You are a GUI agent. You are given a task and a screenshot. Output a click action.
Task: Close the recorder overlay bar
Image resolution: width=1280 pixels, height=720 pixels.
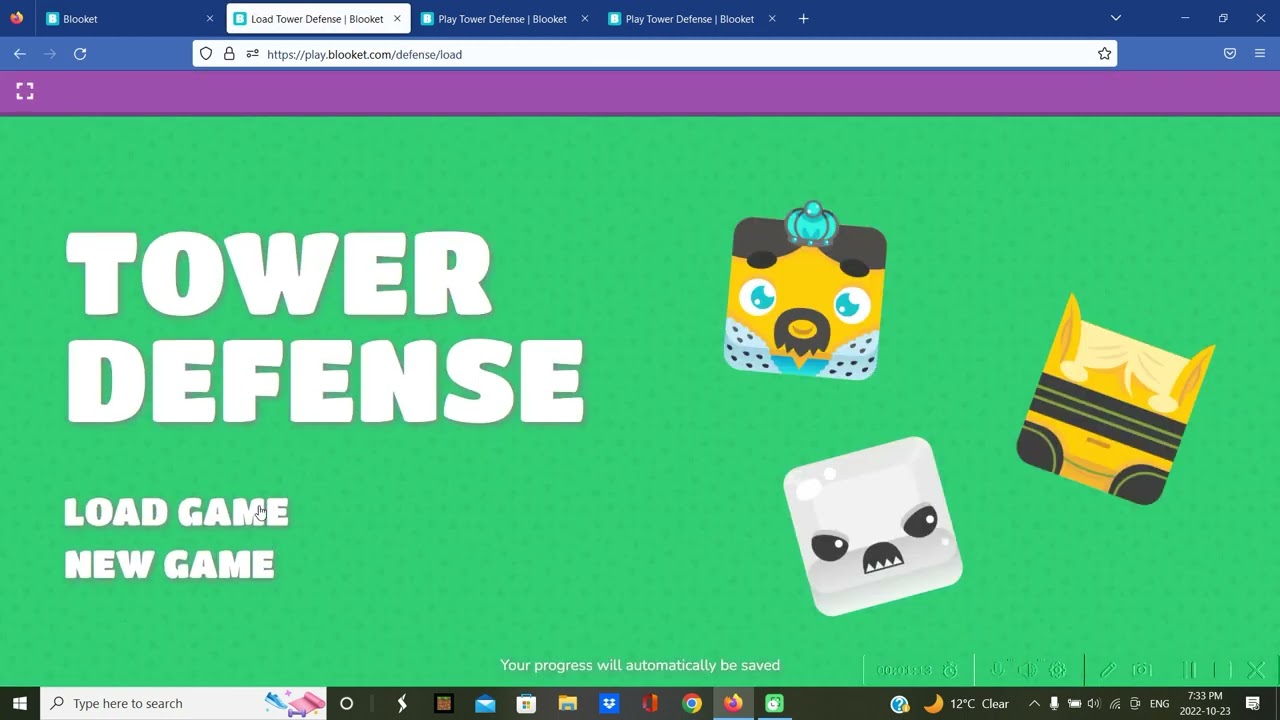click(x=1257, y=670)
